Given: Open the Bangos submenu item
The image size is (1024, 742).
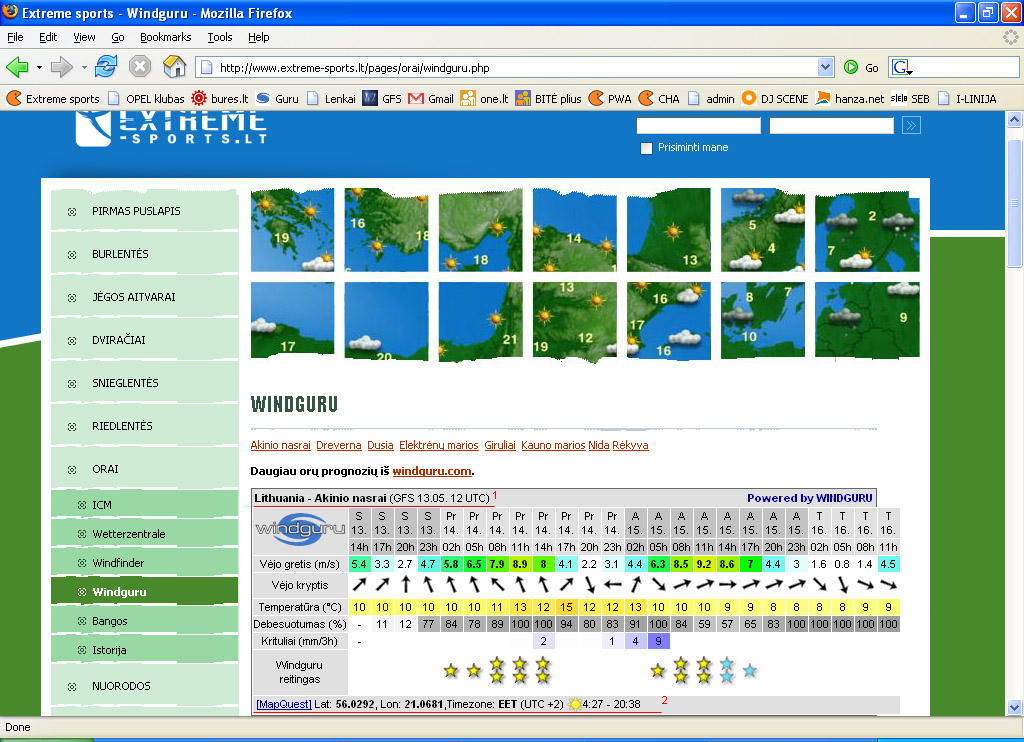Looking at the screenshot, I should (x=144, y=621).
